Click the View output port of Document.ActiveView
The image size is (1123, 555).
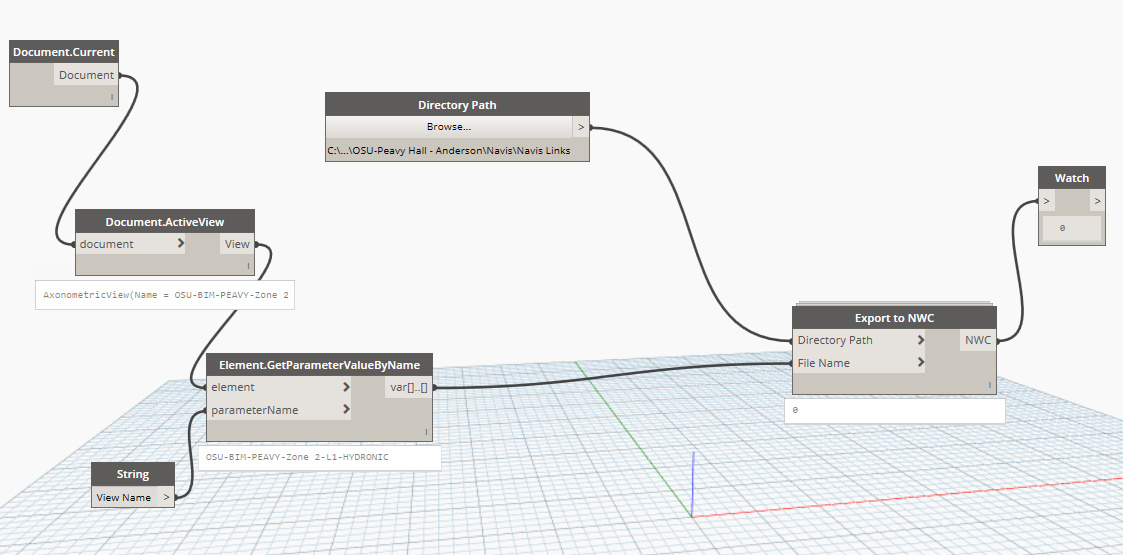click(237, 244)
